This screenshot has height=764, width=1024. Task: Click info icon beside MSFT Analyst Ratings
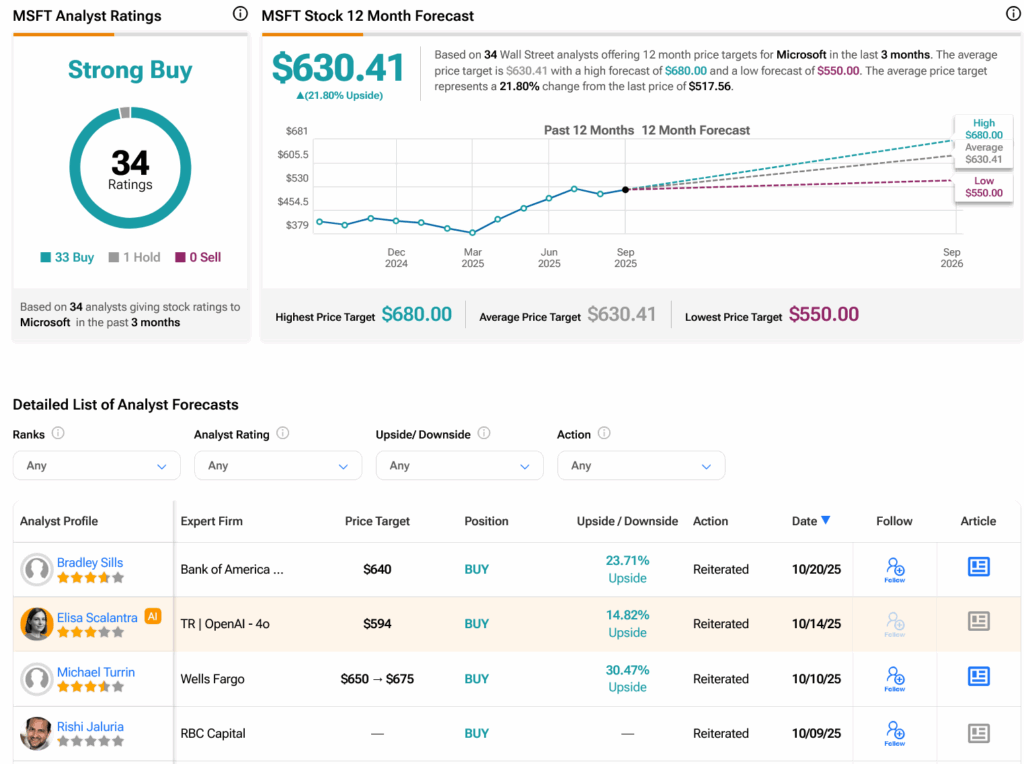[240, 14]
